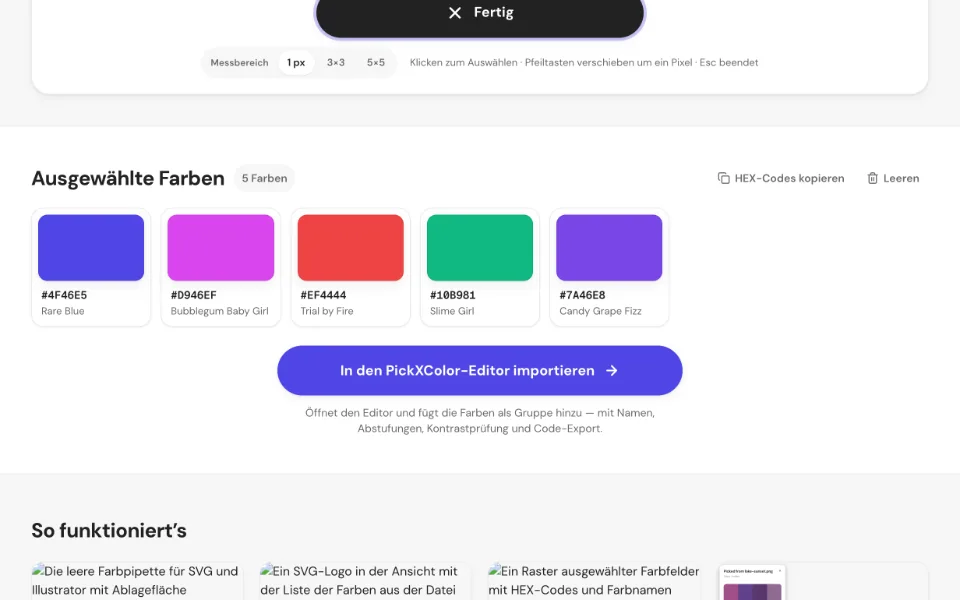
Task: Click the #10B981 hex code
Action: [x=452, y=295]
